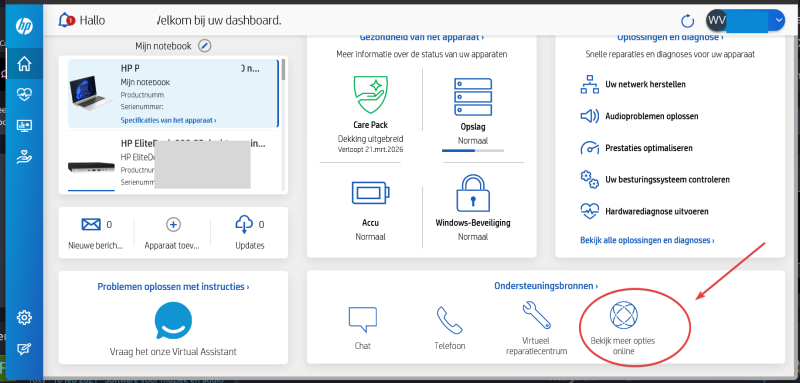Screen dimensions: 800x383
Task: Click the gauge icon beside Prestaties optimaliseren
Action: [x=590, y=148]
